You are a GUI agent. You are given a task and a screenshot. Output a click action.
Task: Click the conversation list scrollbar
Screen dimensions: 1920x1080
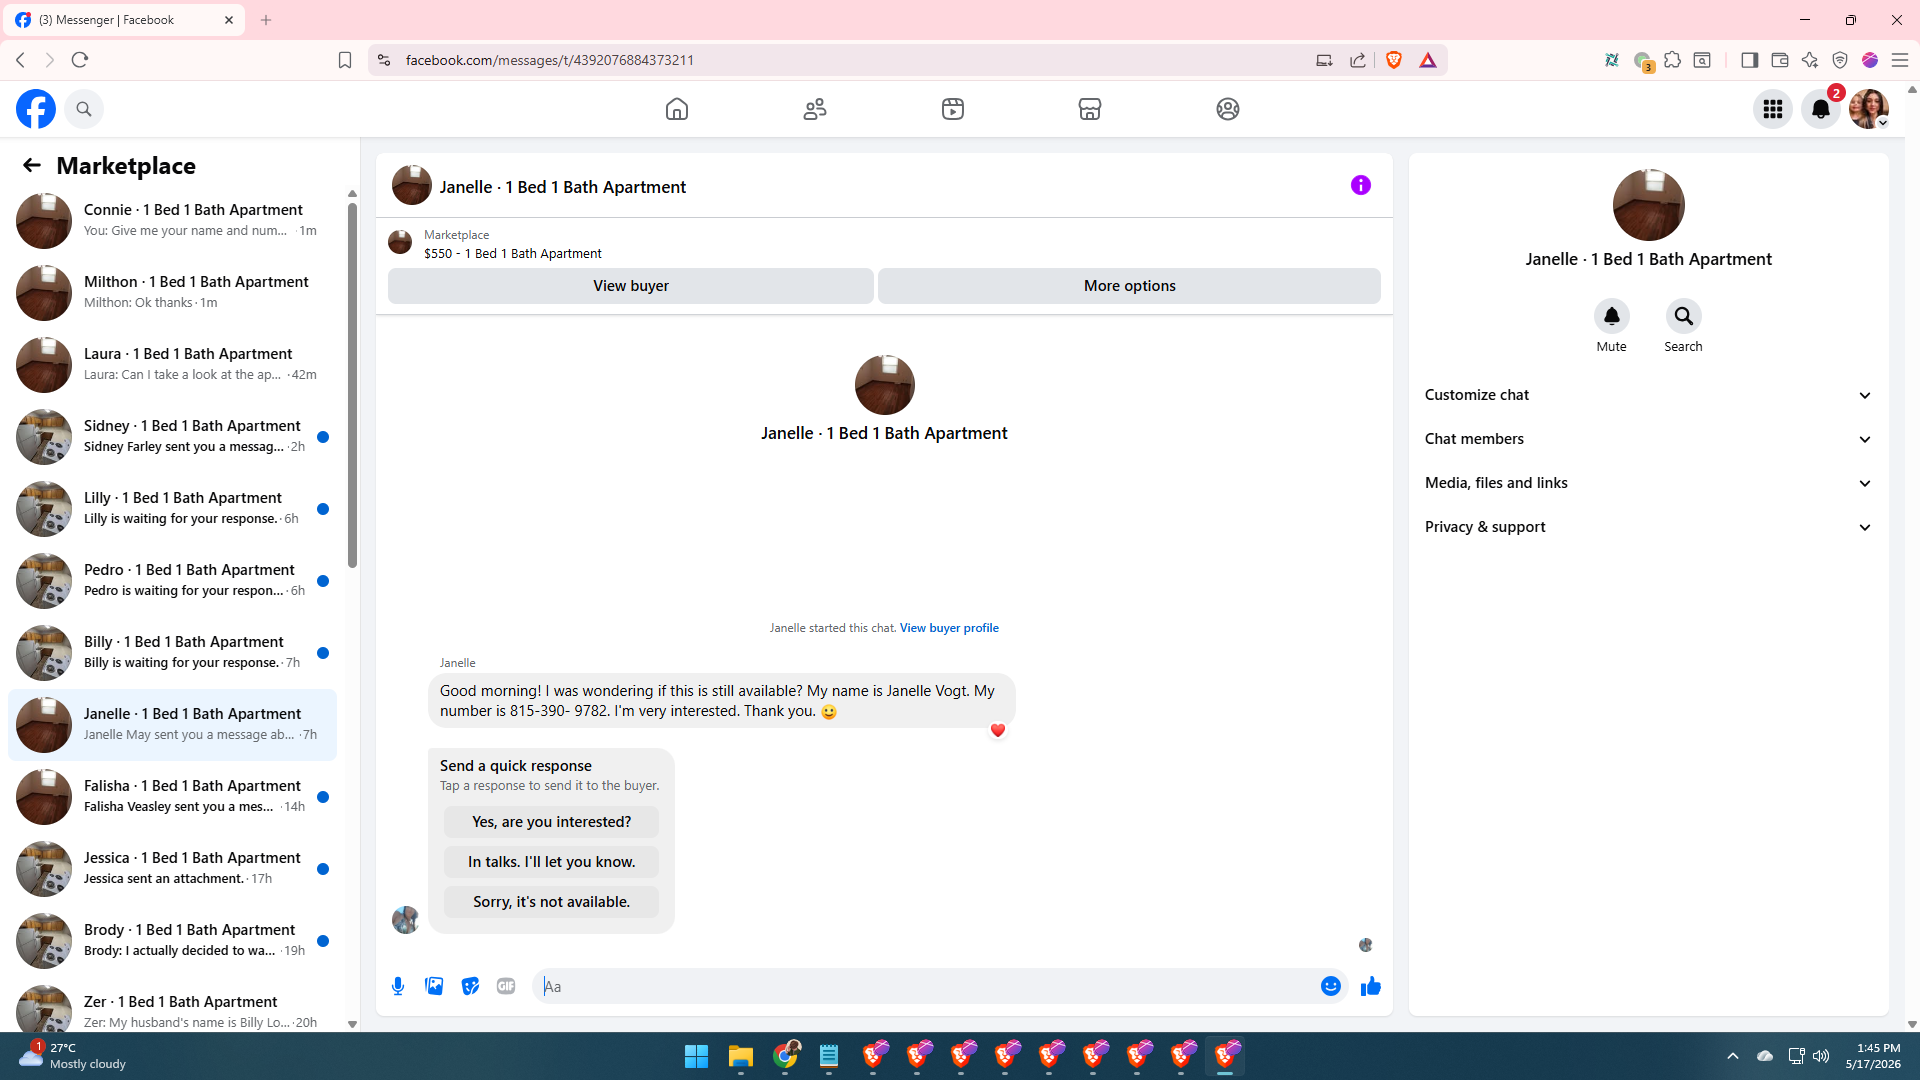coord(352,385)
